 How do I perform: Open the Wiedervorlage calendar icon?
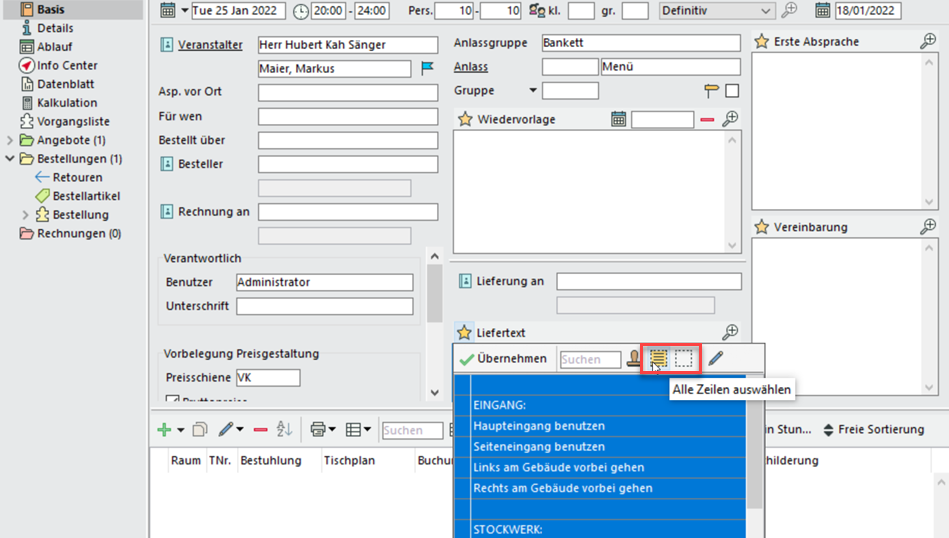pos(618,119)
